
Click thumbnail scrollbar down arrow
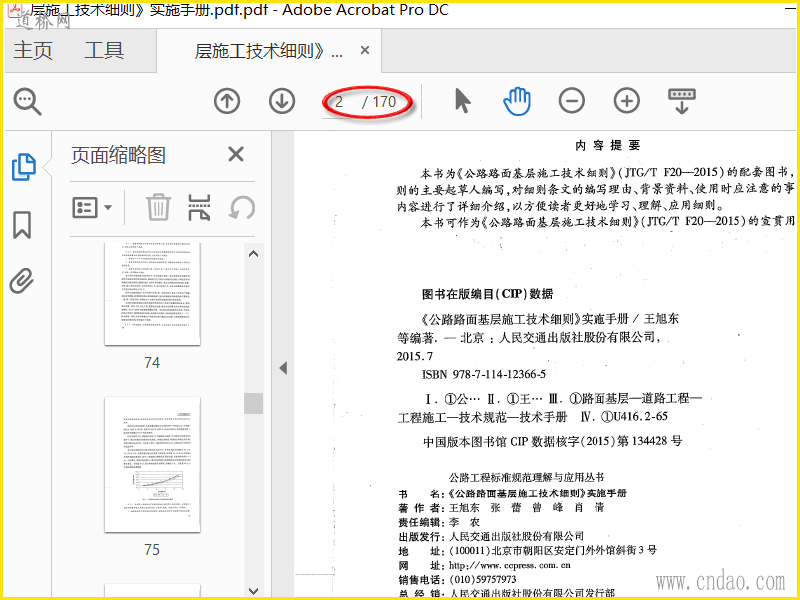pyautogui.click(x=253, y=591)
